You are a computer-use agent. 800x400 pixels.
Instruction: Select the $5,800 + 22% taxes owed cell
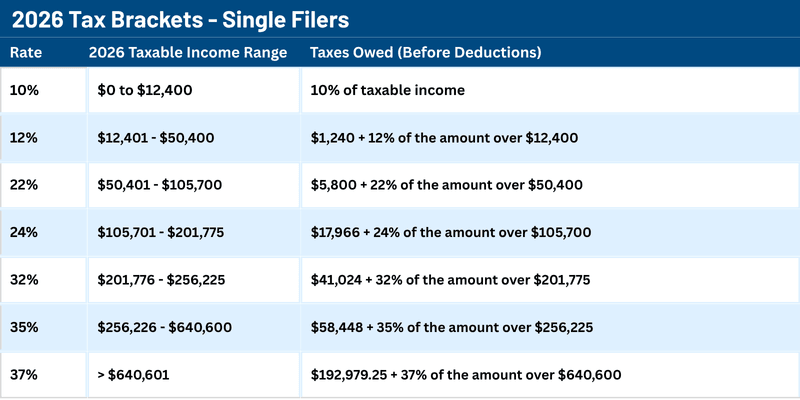(x=447, y=185)
